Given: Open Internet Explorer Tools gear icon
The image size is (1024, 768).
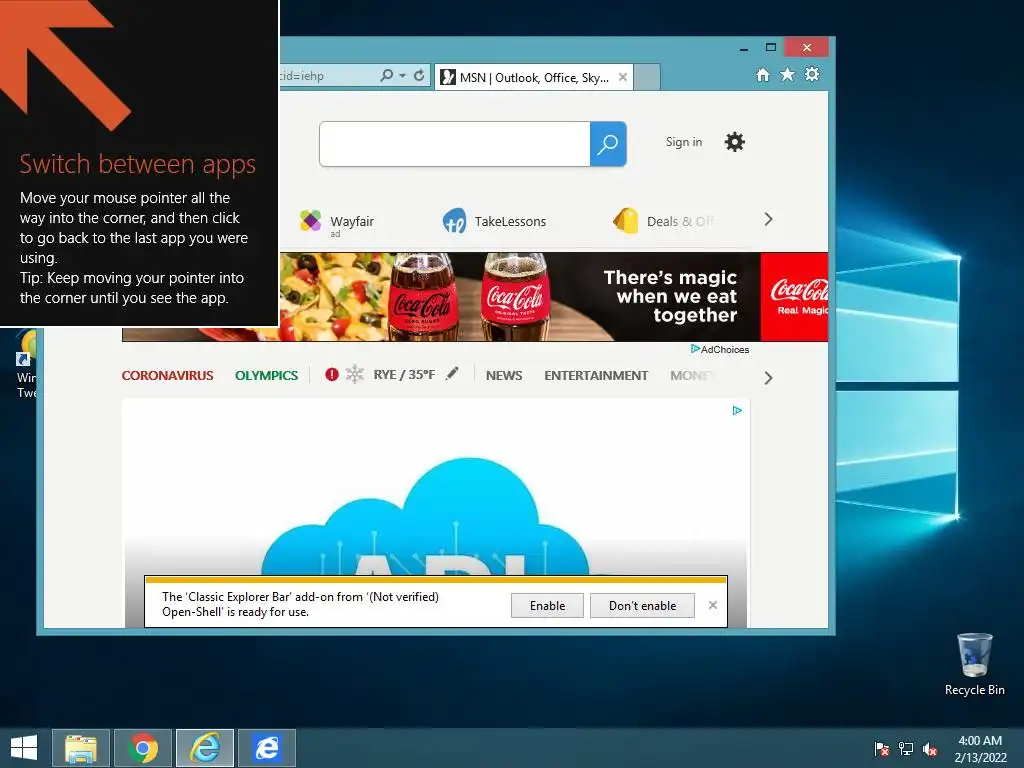Looking at the screenshot, I should click(812, 74).
